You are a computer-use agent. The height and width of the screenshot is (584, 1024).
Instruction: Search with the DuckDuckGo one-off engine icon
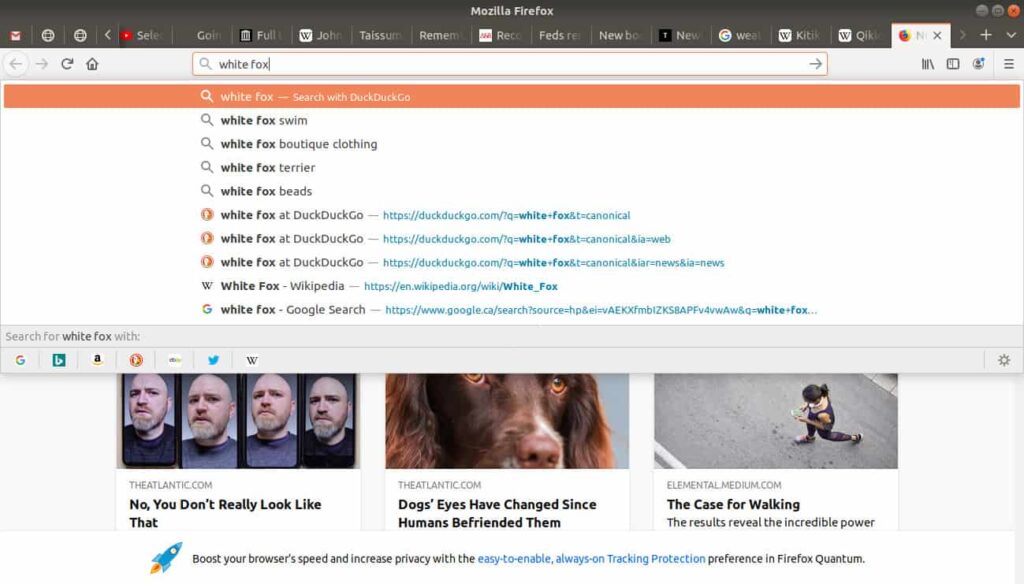point(136,360)
